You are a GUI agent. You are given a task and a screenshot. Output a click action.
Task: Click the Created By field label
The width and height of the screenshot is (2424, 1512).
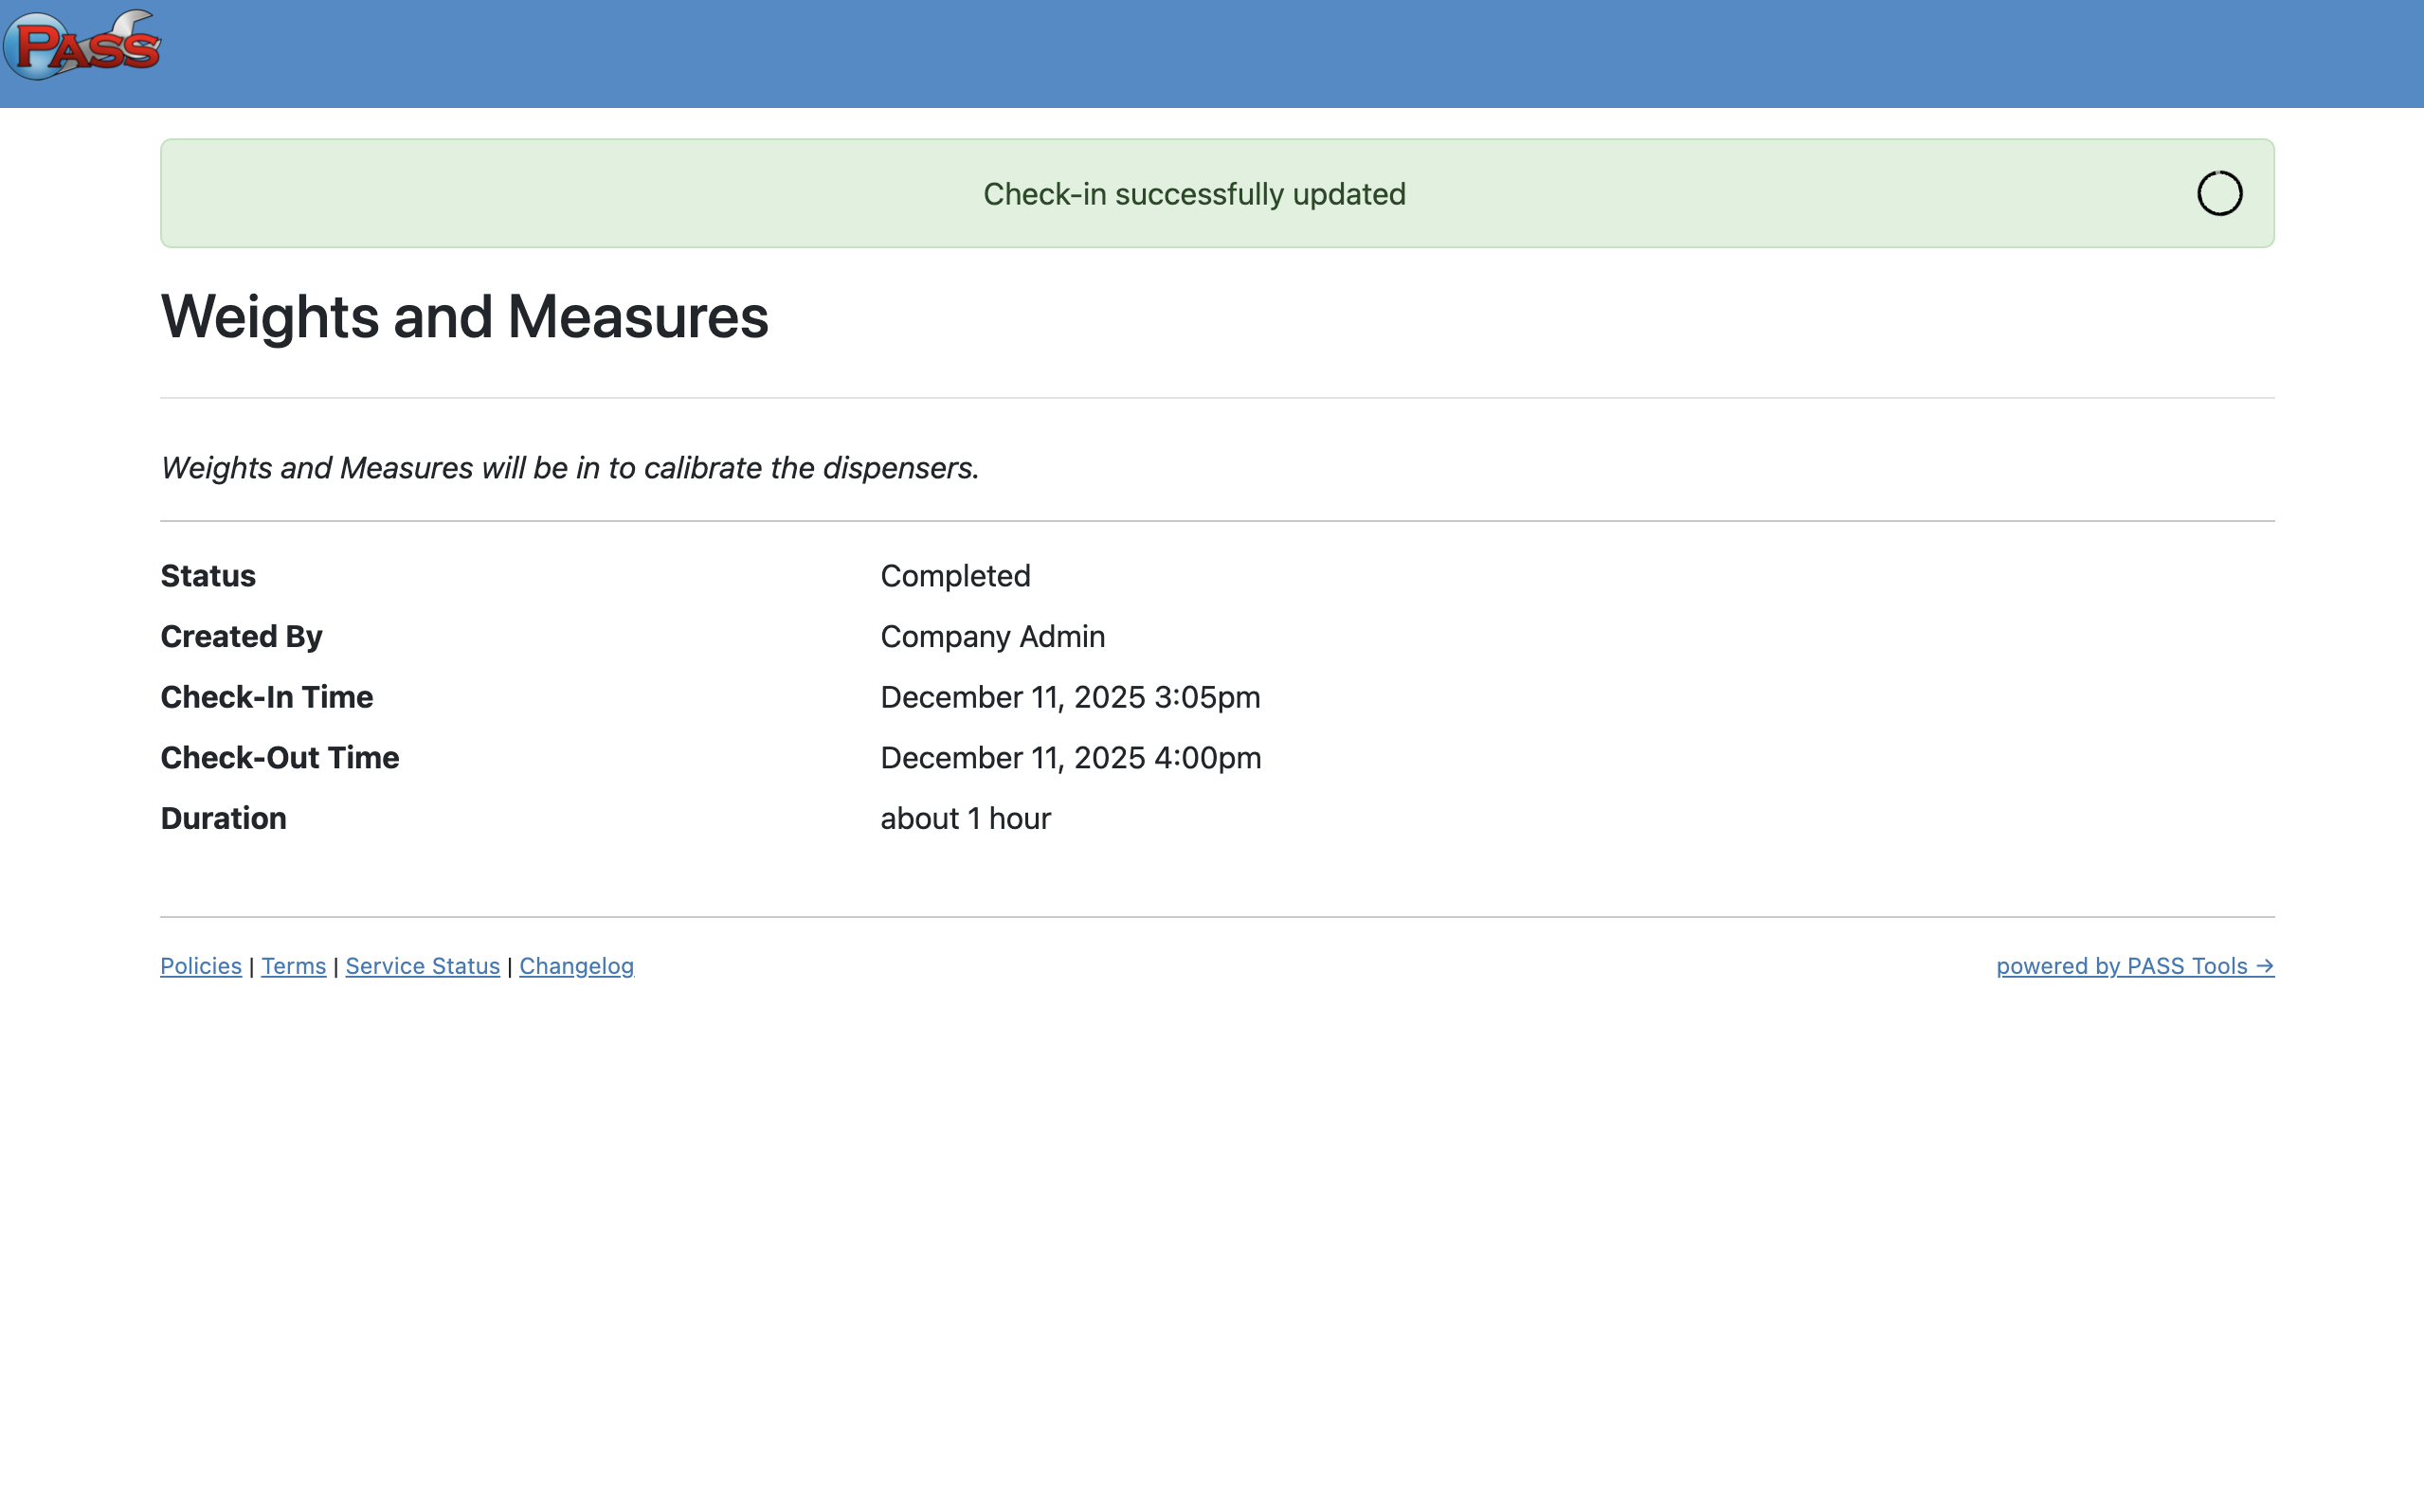(241, 637)
